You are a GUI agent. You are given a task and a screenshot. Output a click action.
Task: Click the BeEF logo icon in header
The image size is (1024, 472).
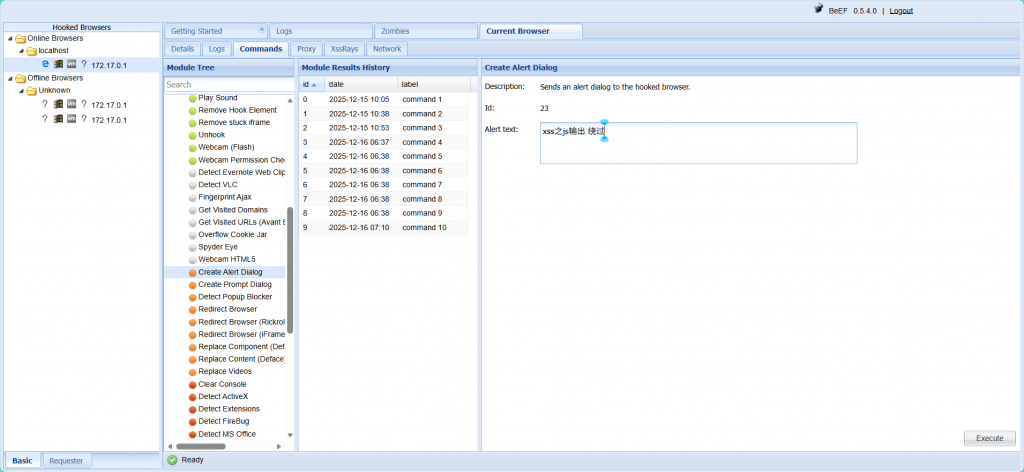point(819,10)
